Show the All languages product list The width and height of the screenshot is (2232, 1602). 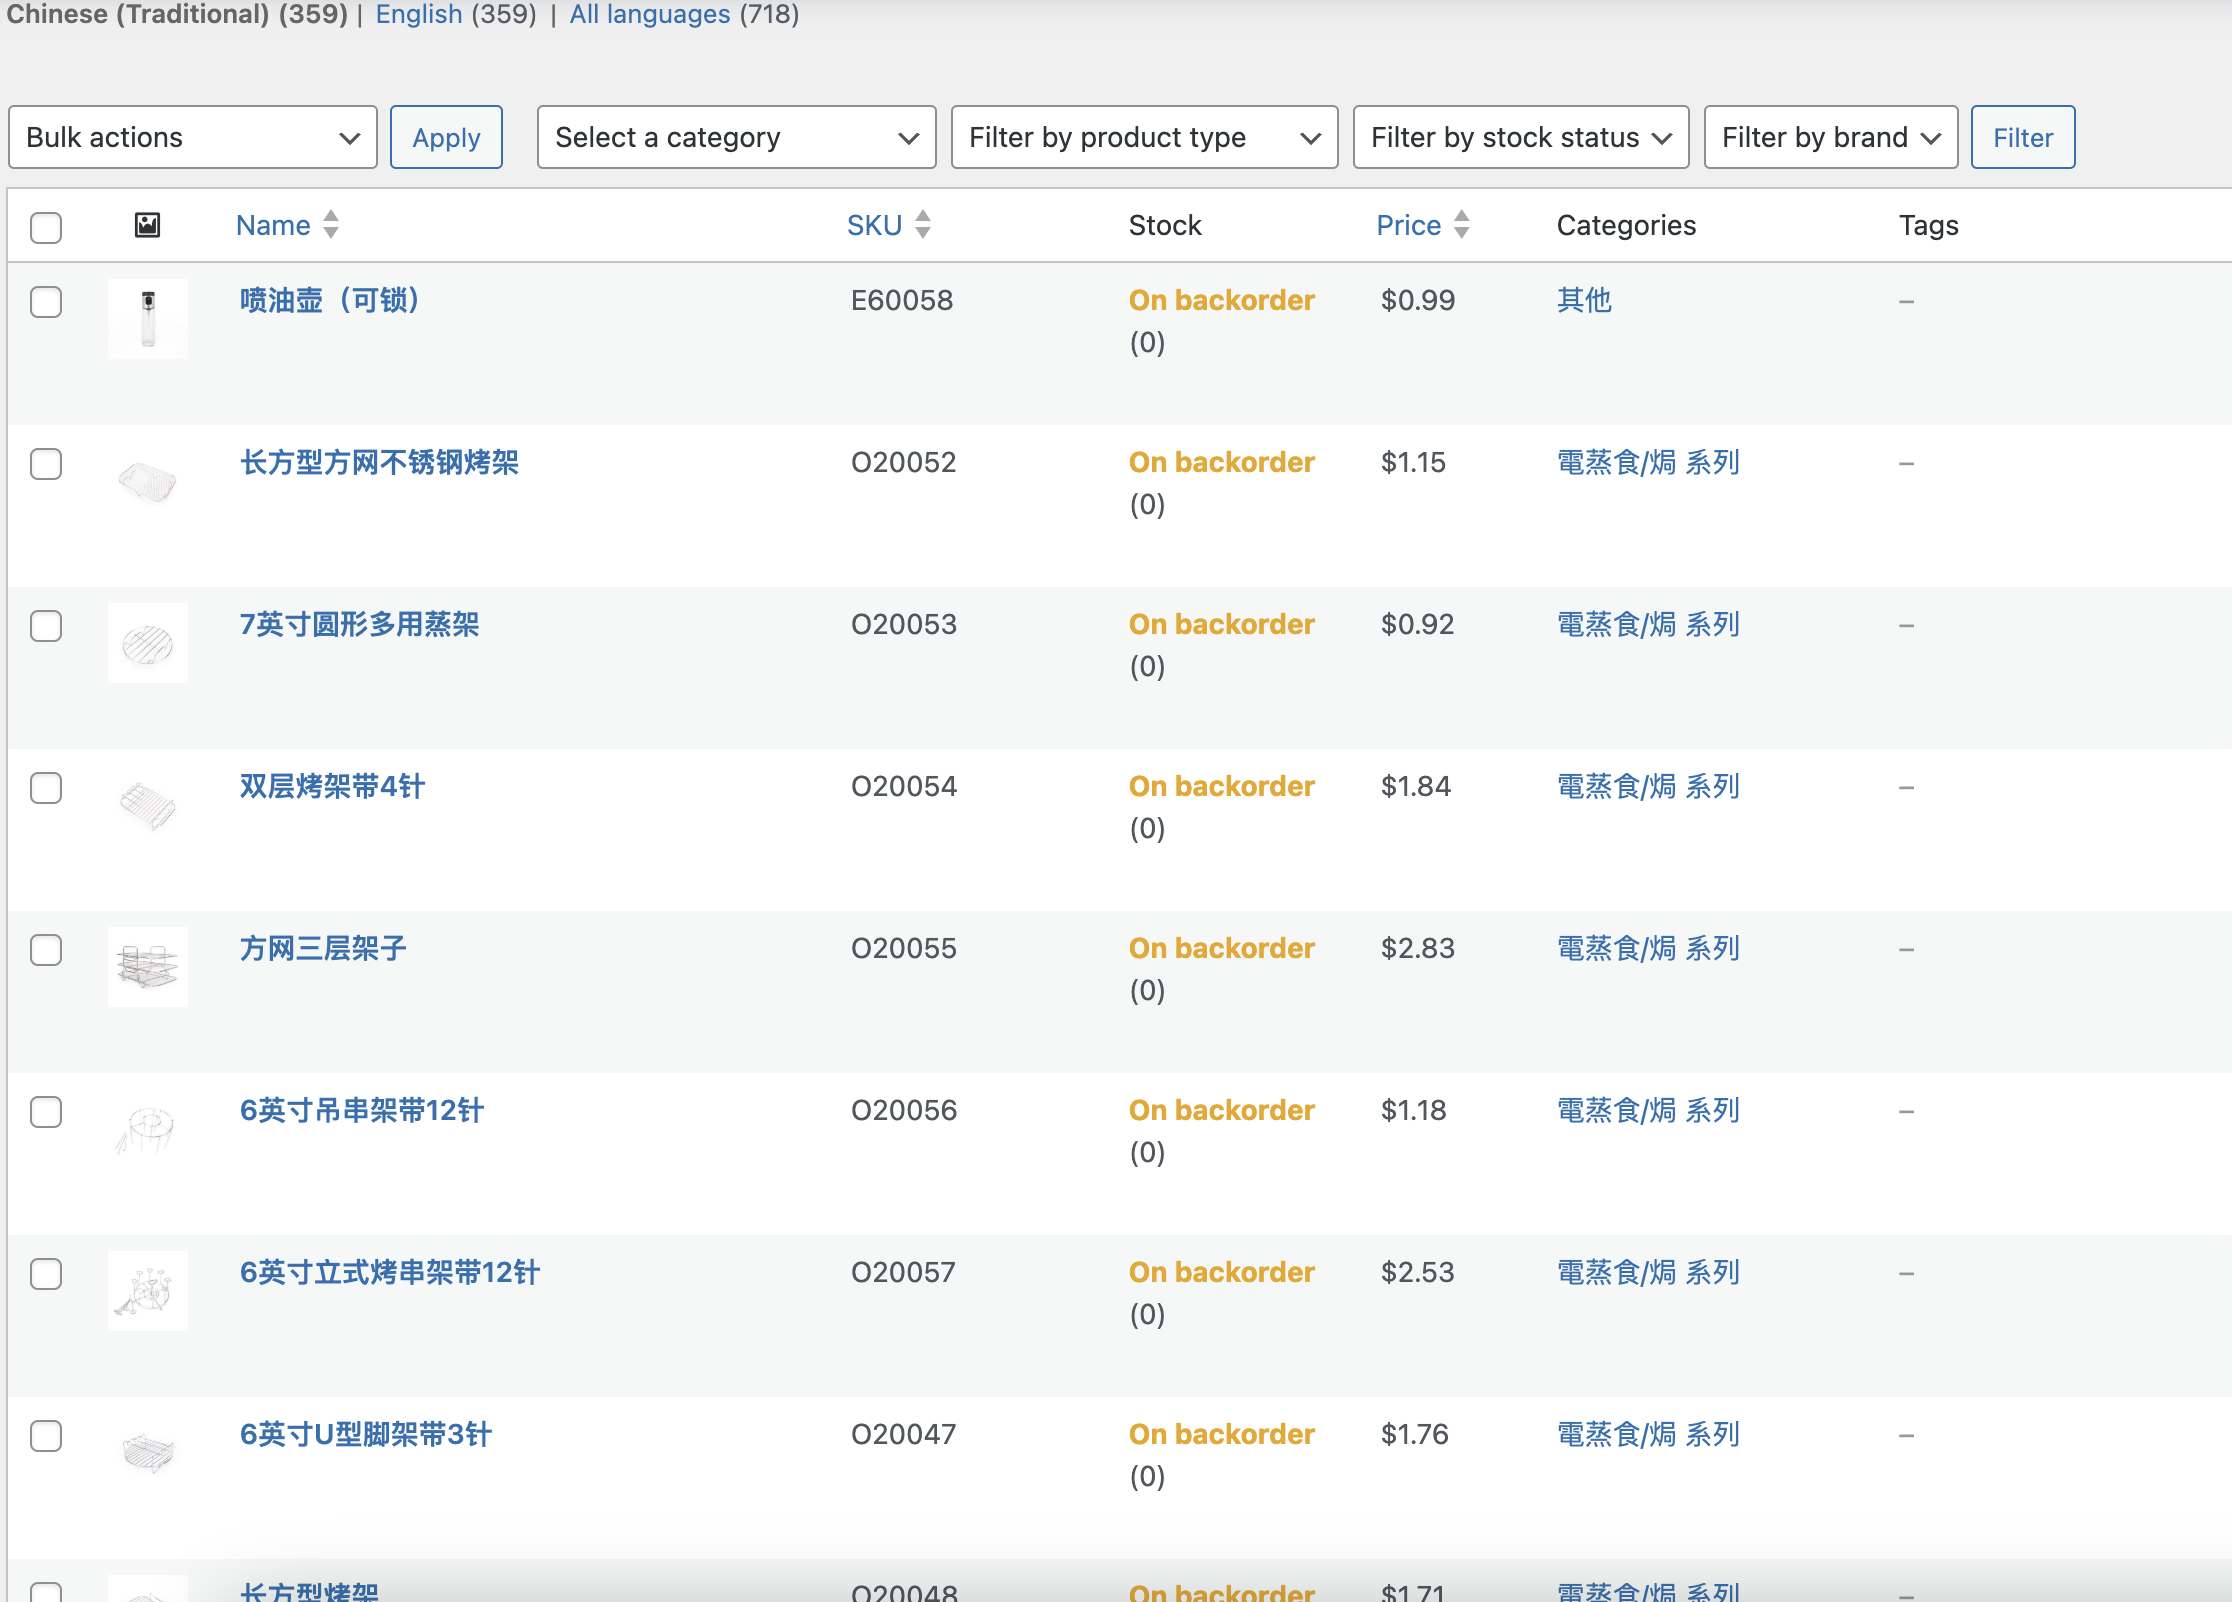[649, 15]
